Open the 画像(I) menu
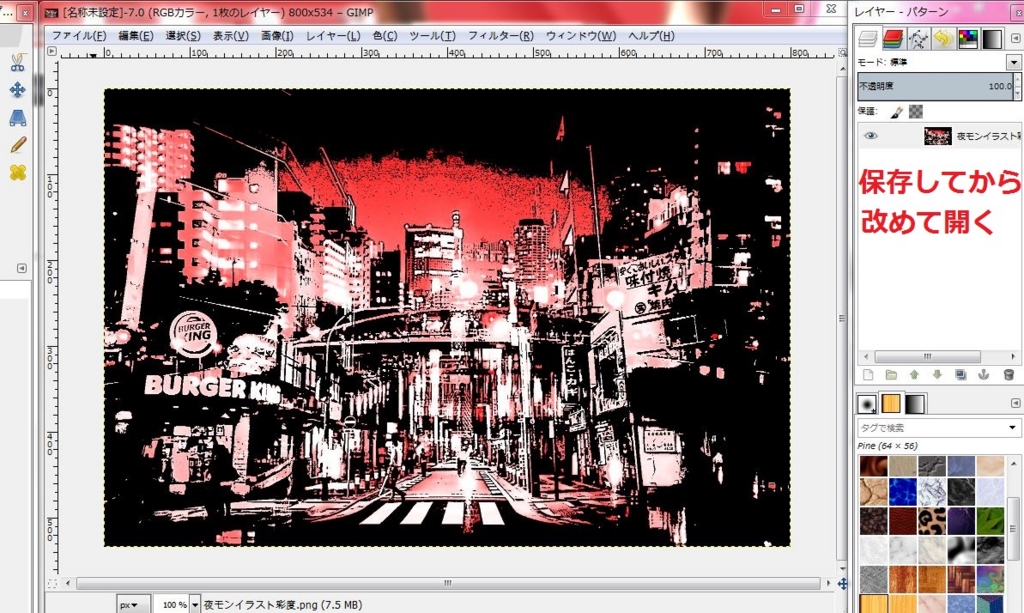This screenshot has width=1024, height=613. [277, 36]
